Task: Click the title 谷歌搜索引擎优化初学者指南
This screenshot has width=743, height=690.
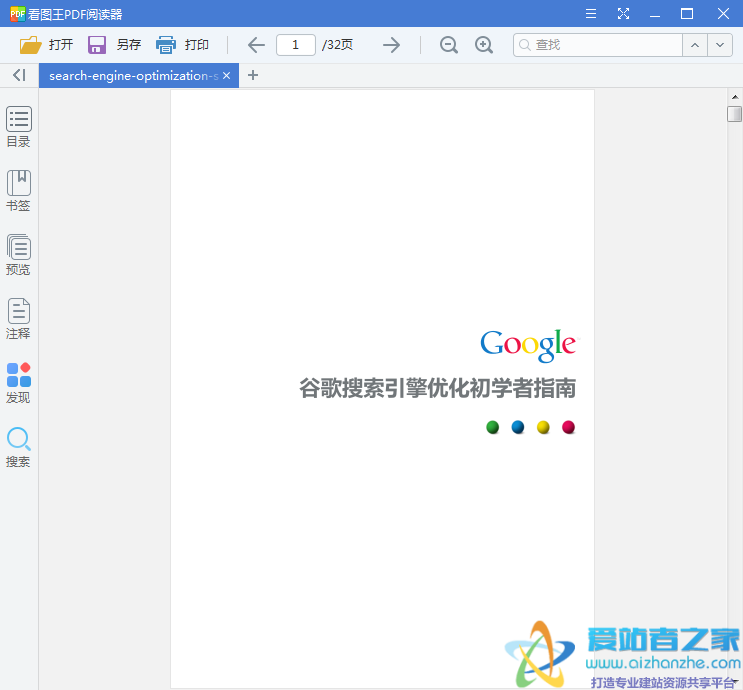Action: click(x=437, y=388)
